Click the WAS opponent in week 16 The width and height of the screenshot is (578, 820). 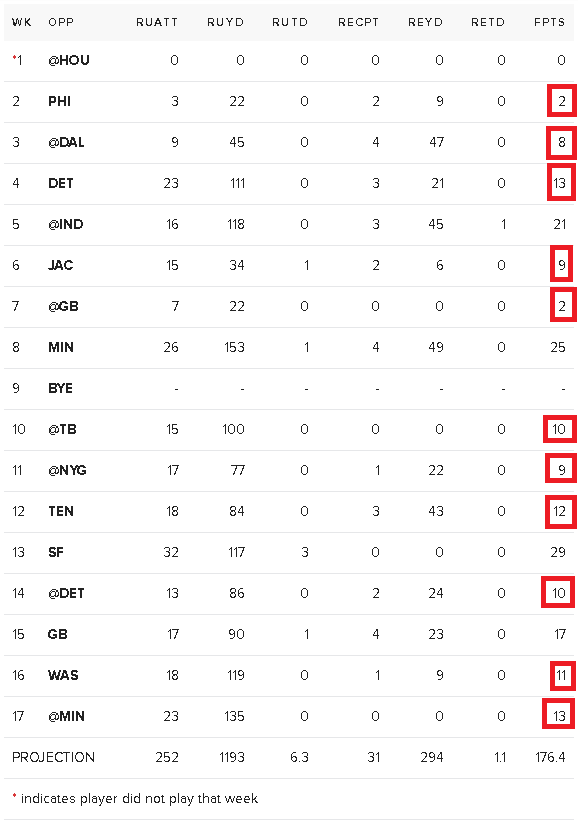(x=63, y=675)
